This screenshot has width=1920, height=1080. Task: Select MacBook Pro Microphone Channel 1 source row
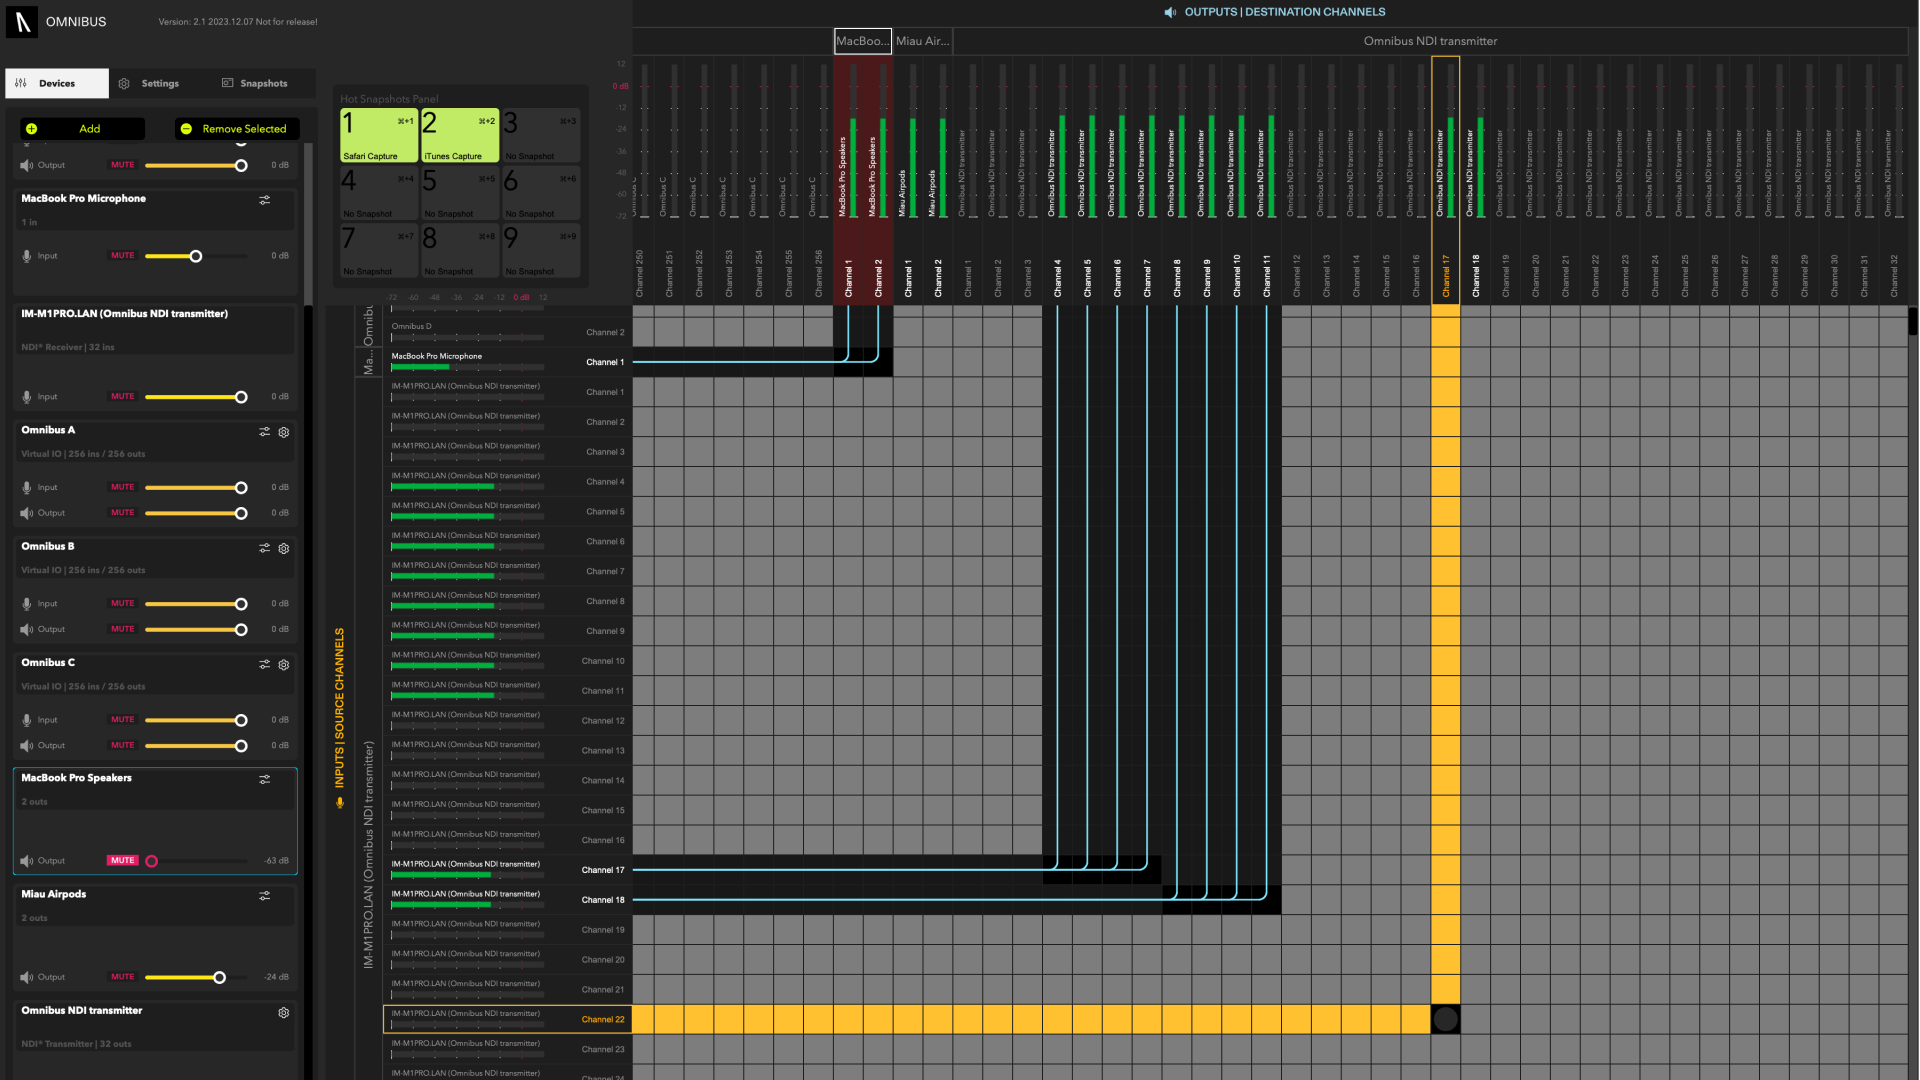[x=508, y=362]
